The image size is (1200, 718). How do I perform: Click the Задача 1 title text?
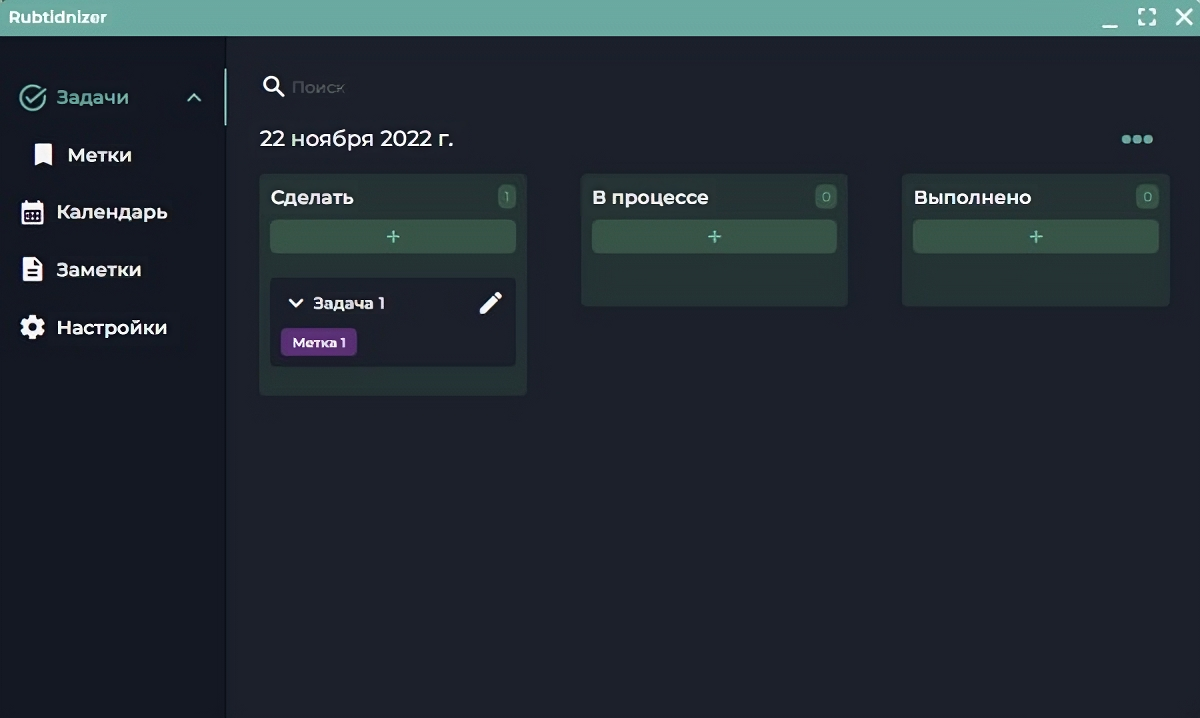pyautogui.click(x=349, y=303)
